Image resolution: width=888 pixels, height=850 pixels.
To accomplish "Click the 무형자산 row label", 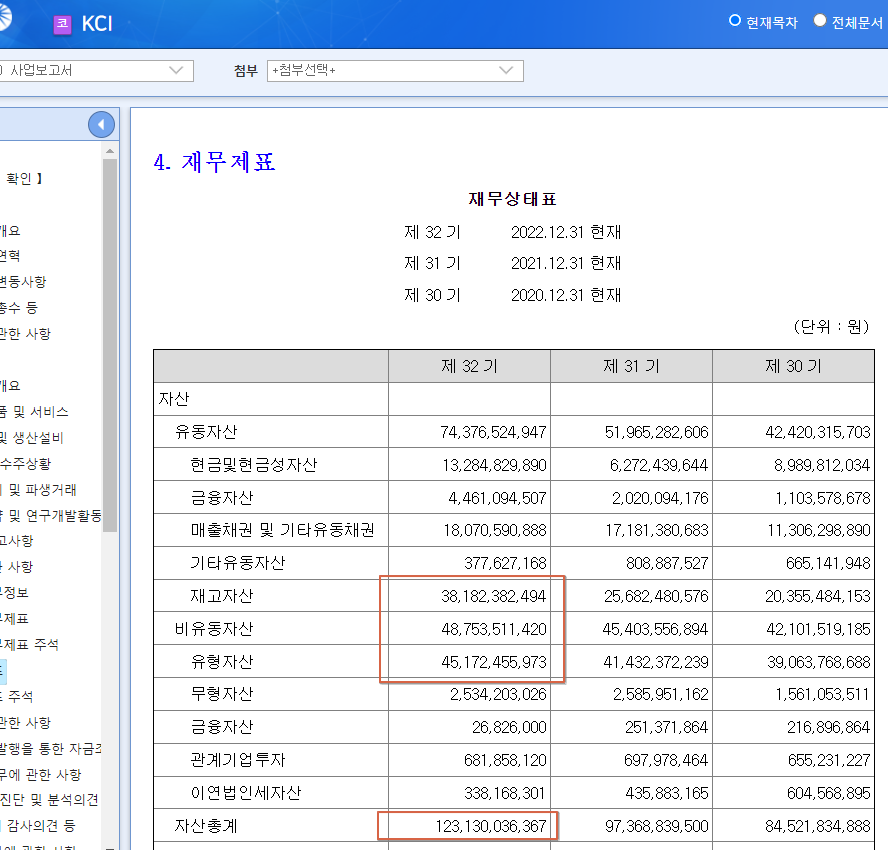I will (x=222, y=694).
